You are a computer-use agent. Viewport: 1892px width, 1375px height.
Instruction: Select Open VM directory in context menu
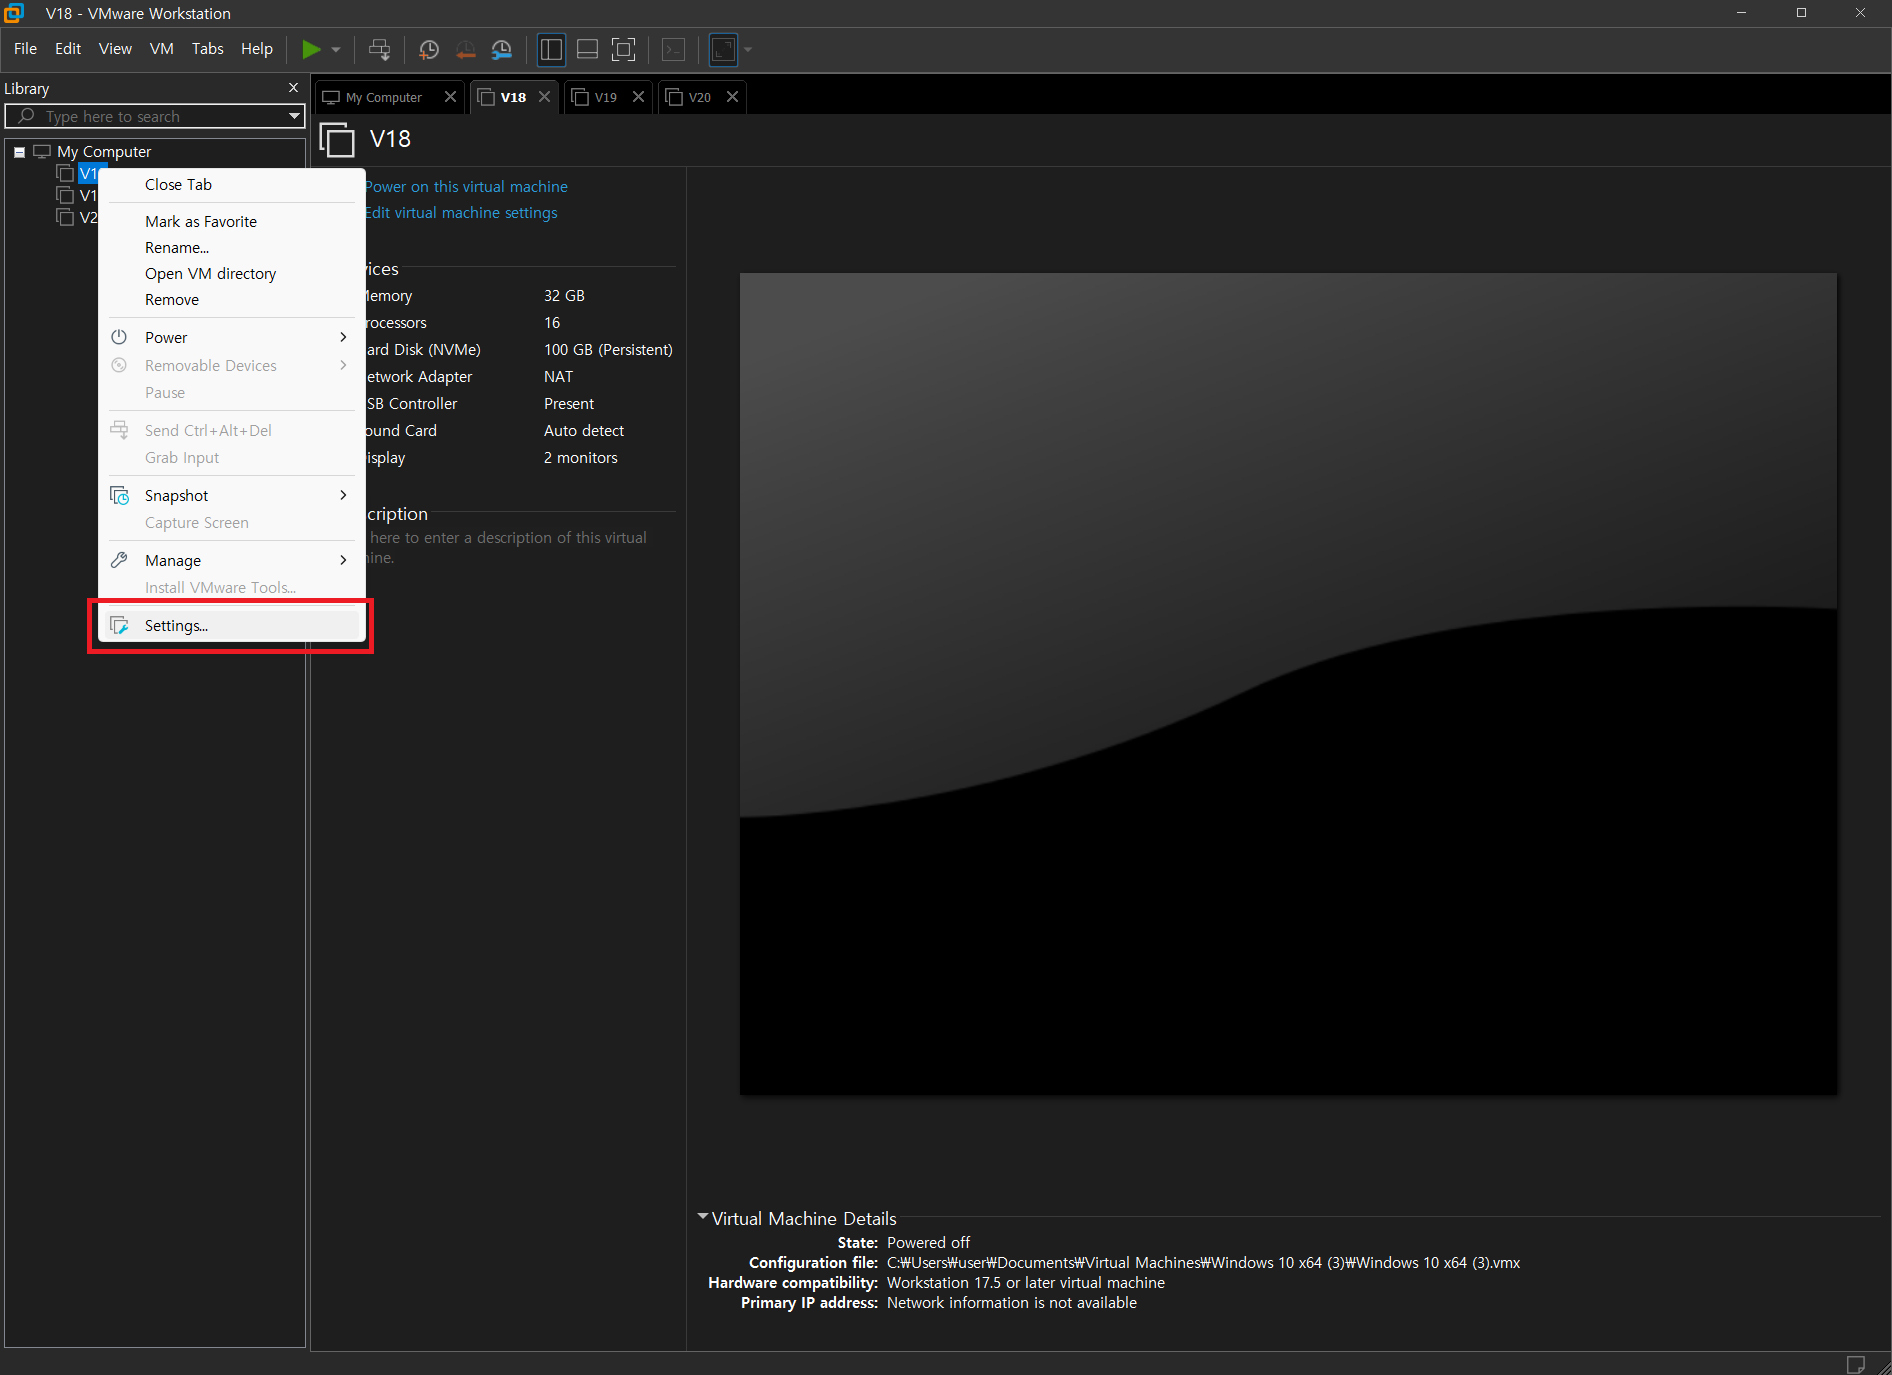(231, 273)
